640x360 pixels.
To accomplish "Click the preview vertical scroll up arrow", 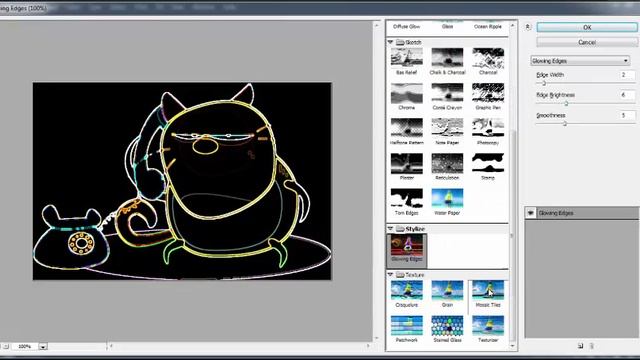I will click(376, 26).
